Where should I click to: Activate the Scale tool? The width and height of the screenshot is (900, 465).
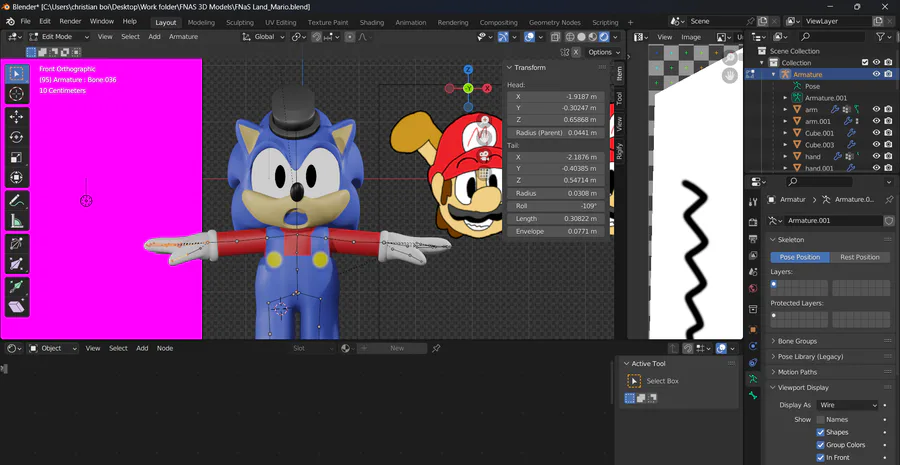[17, 157]
